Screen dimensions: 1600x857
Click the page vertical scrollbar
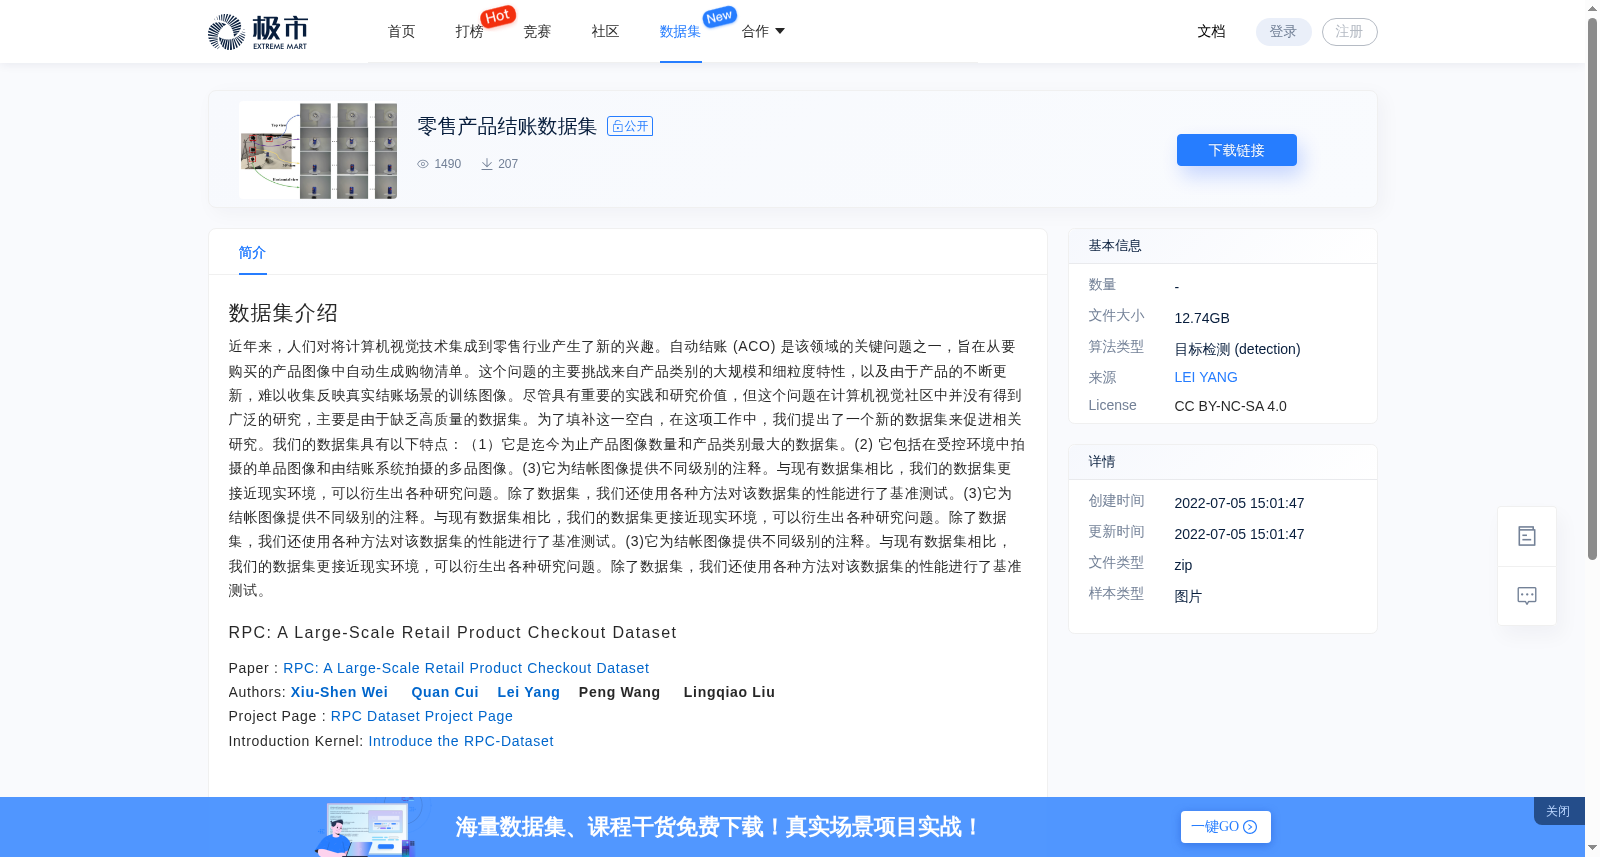[x=1592, y=288]
